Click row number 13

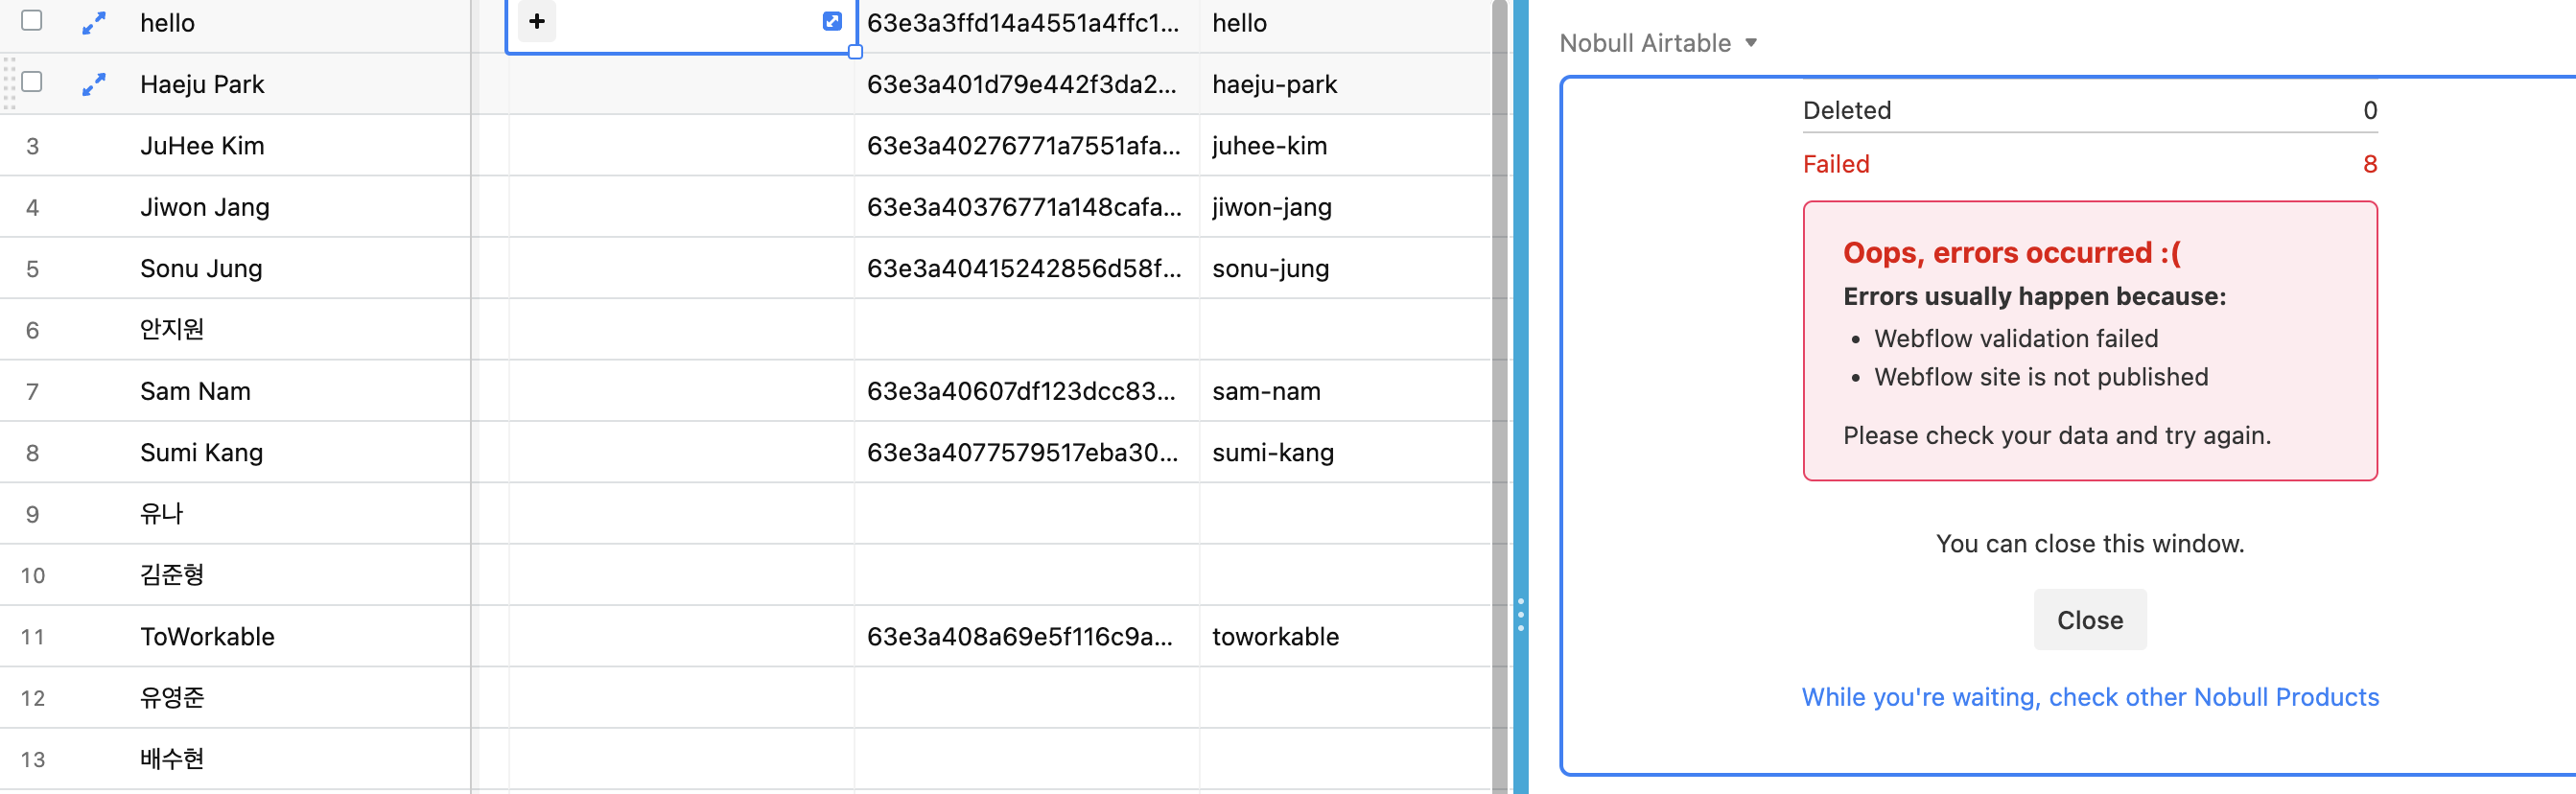32,760
